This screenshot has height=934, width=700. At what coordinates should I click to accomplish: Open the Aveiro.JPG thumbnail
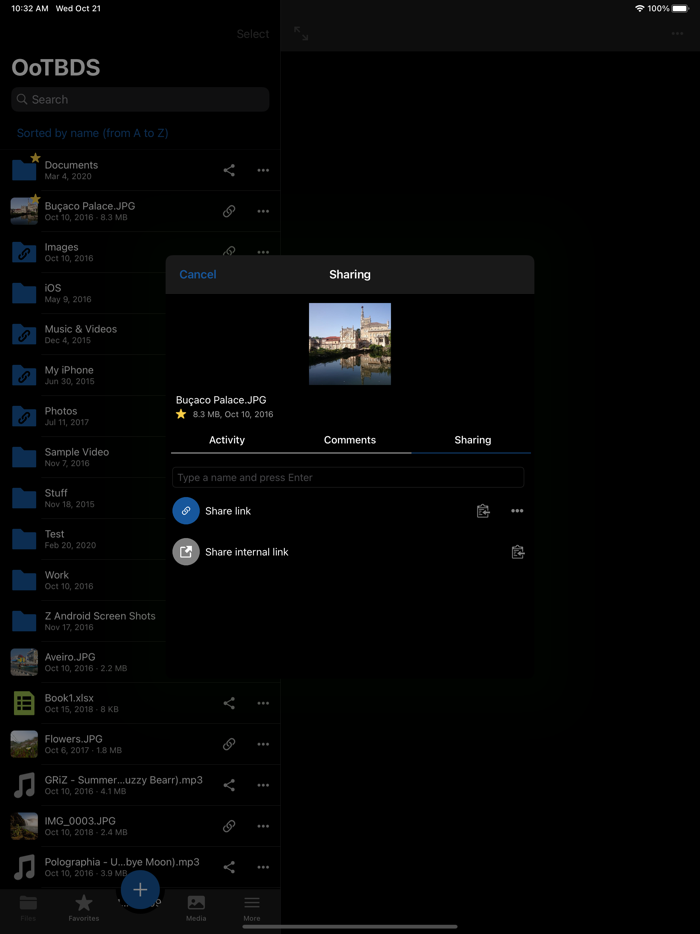pos(24,662)
